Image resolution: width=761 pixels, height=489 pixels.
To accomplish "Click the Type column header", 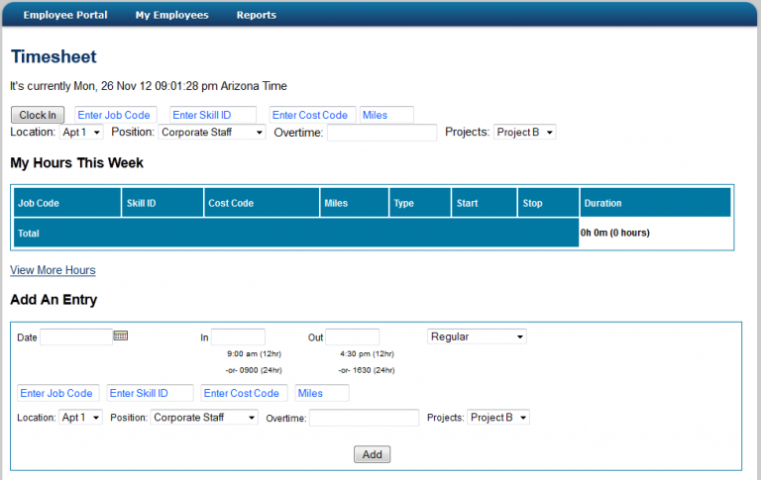I will tap(420, 203).
